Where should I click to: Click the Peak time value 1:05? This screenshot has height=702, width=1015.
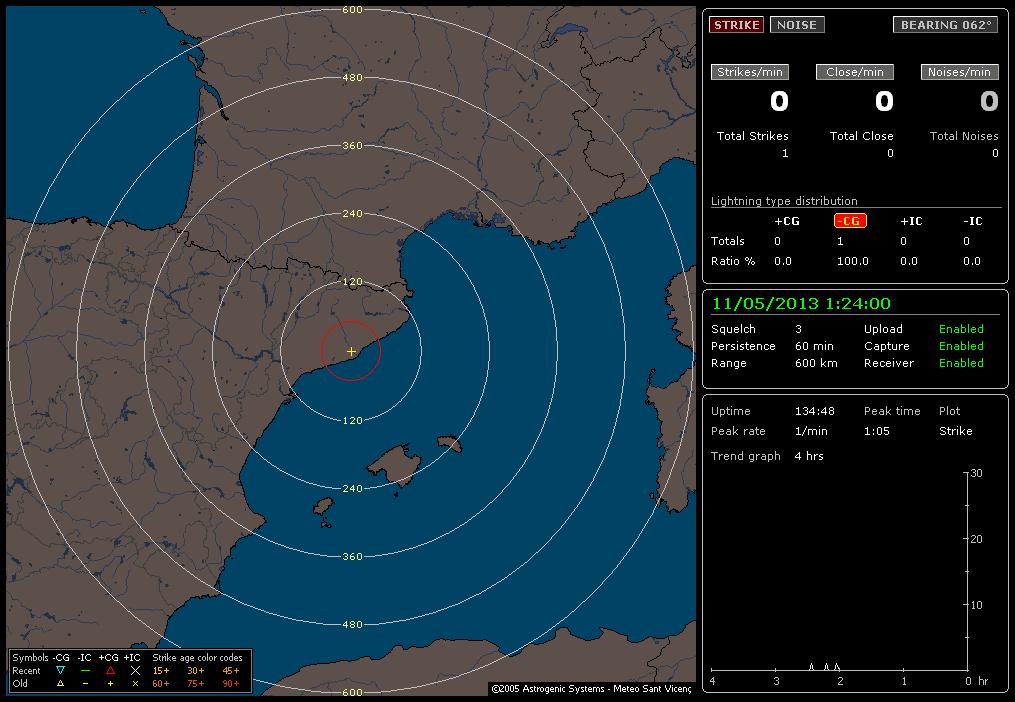point(876,431)
